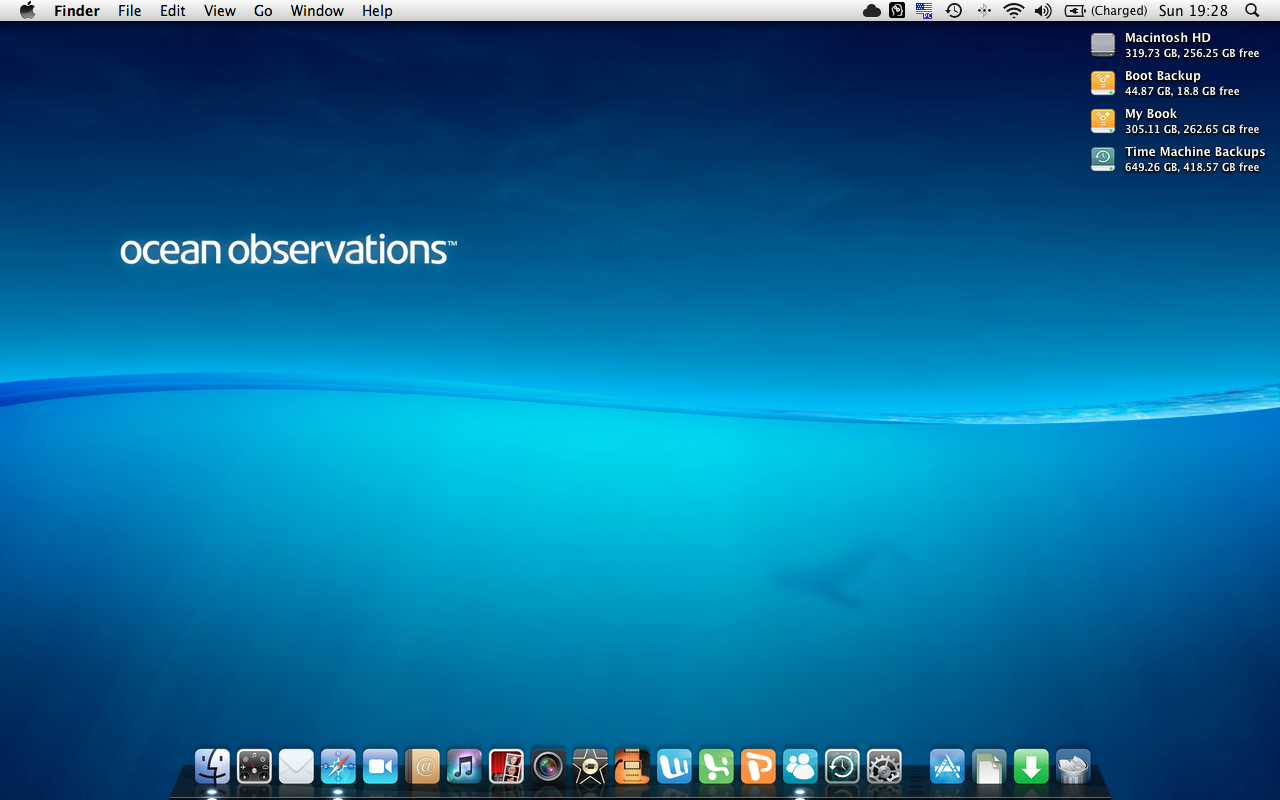Viewport: 1280px width, 800px height.
Task: Open iMovie star icon in Dock
Action: (x=590, y=767)
